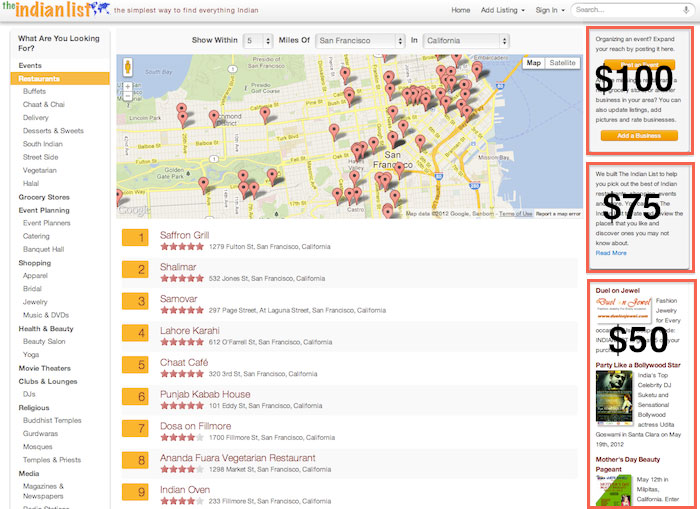Select the Restaurants category
Screen dimensions: 700x509
point(60,79)
